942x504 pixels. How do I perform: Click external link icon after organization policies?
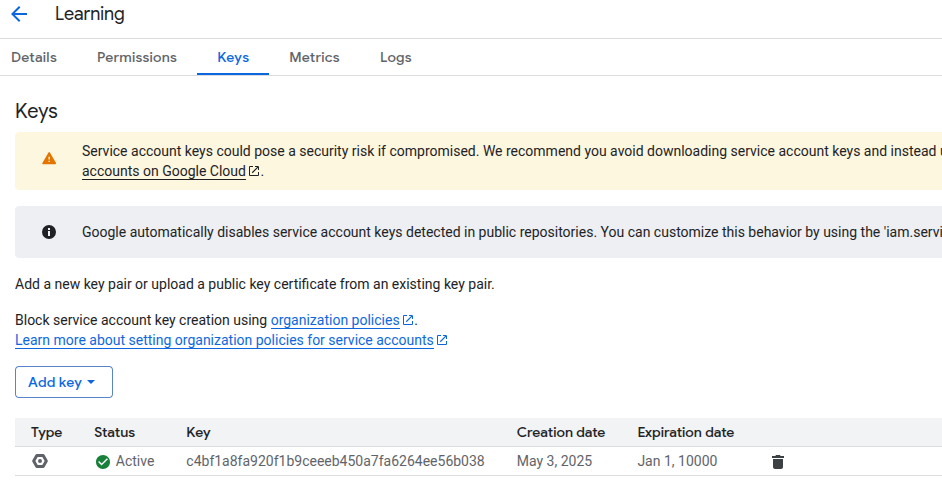(408, 321)
